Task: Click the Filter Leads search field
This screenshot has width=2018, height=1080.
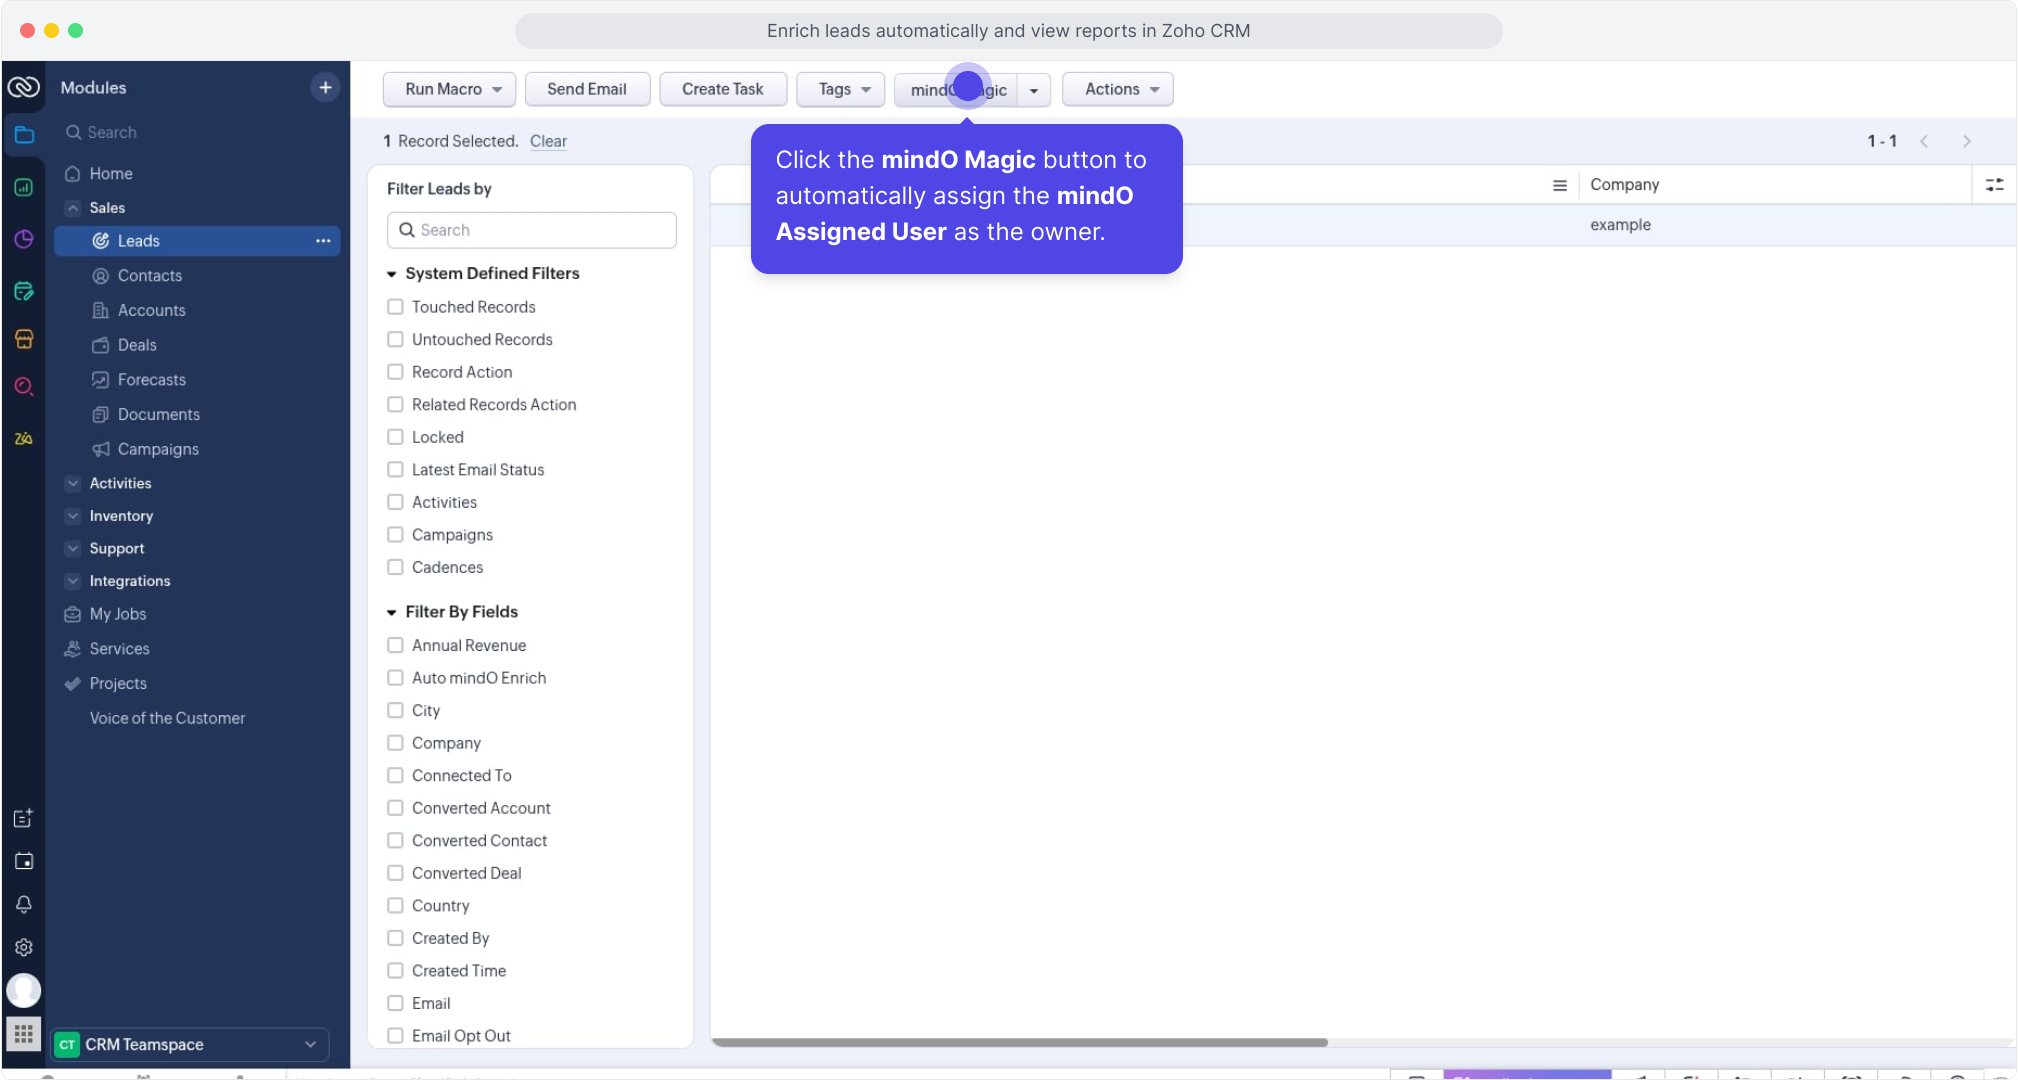Action: [x=532, y=230]
